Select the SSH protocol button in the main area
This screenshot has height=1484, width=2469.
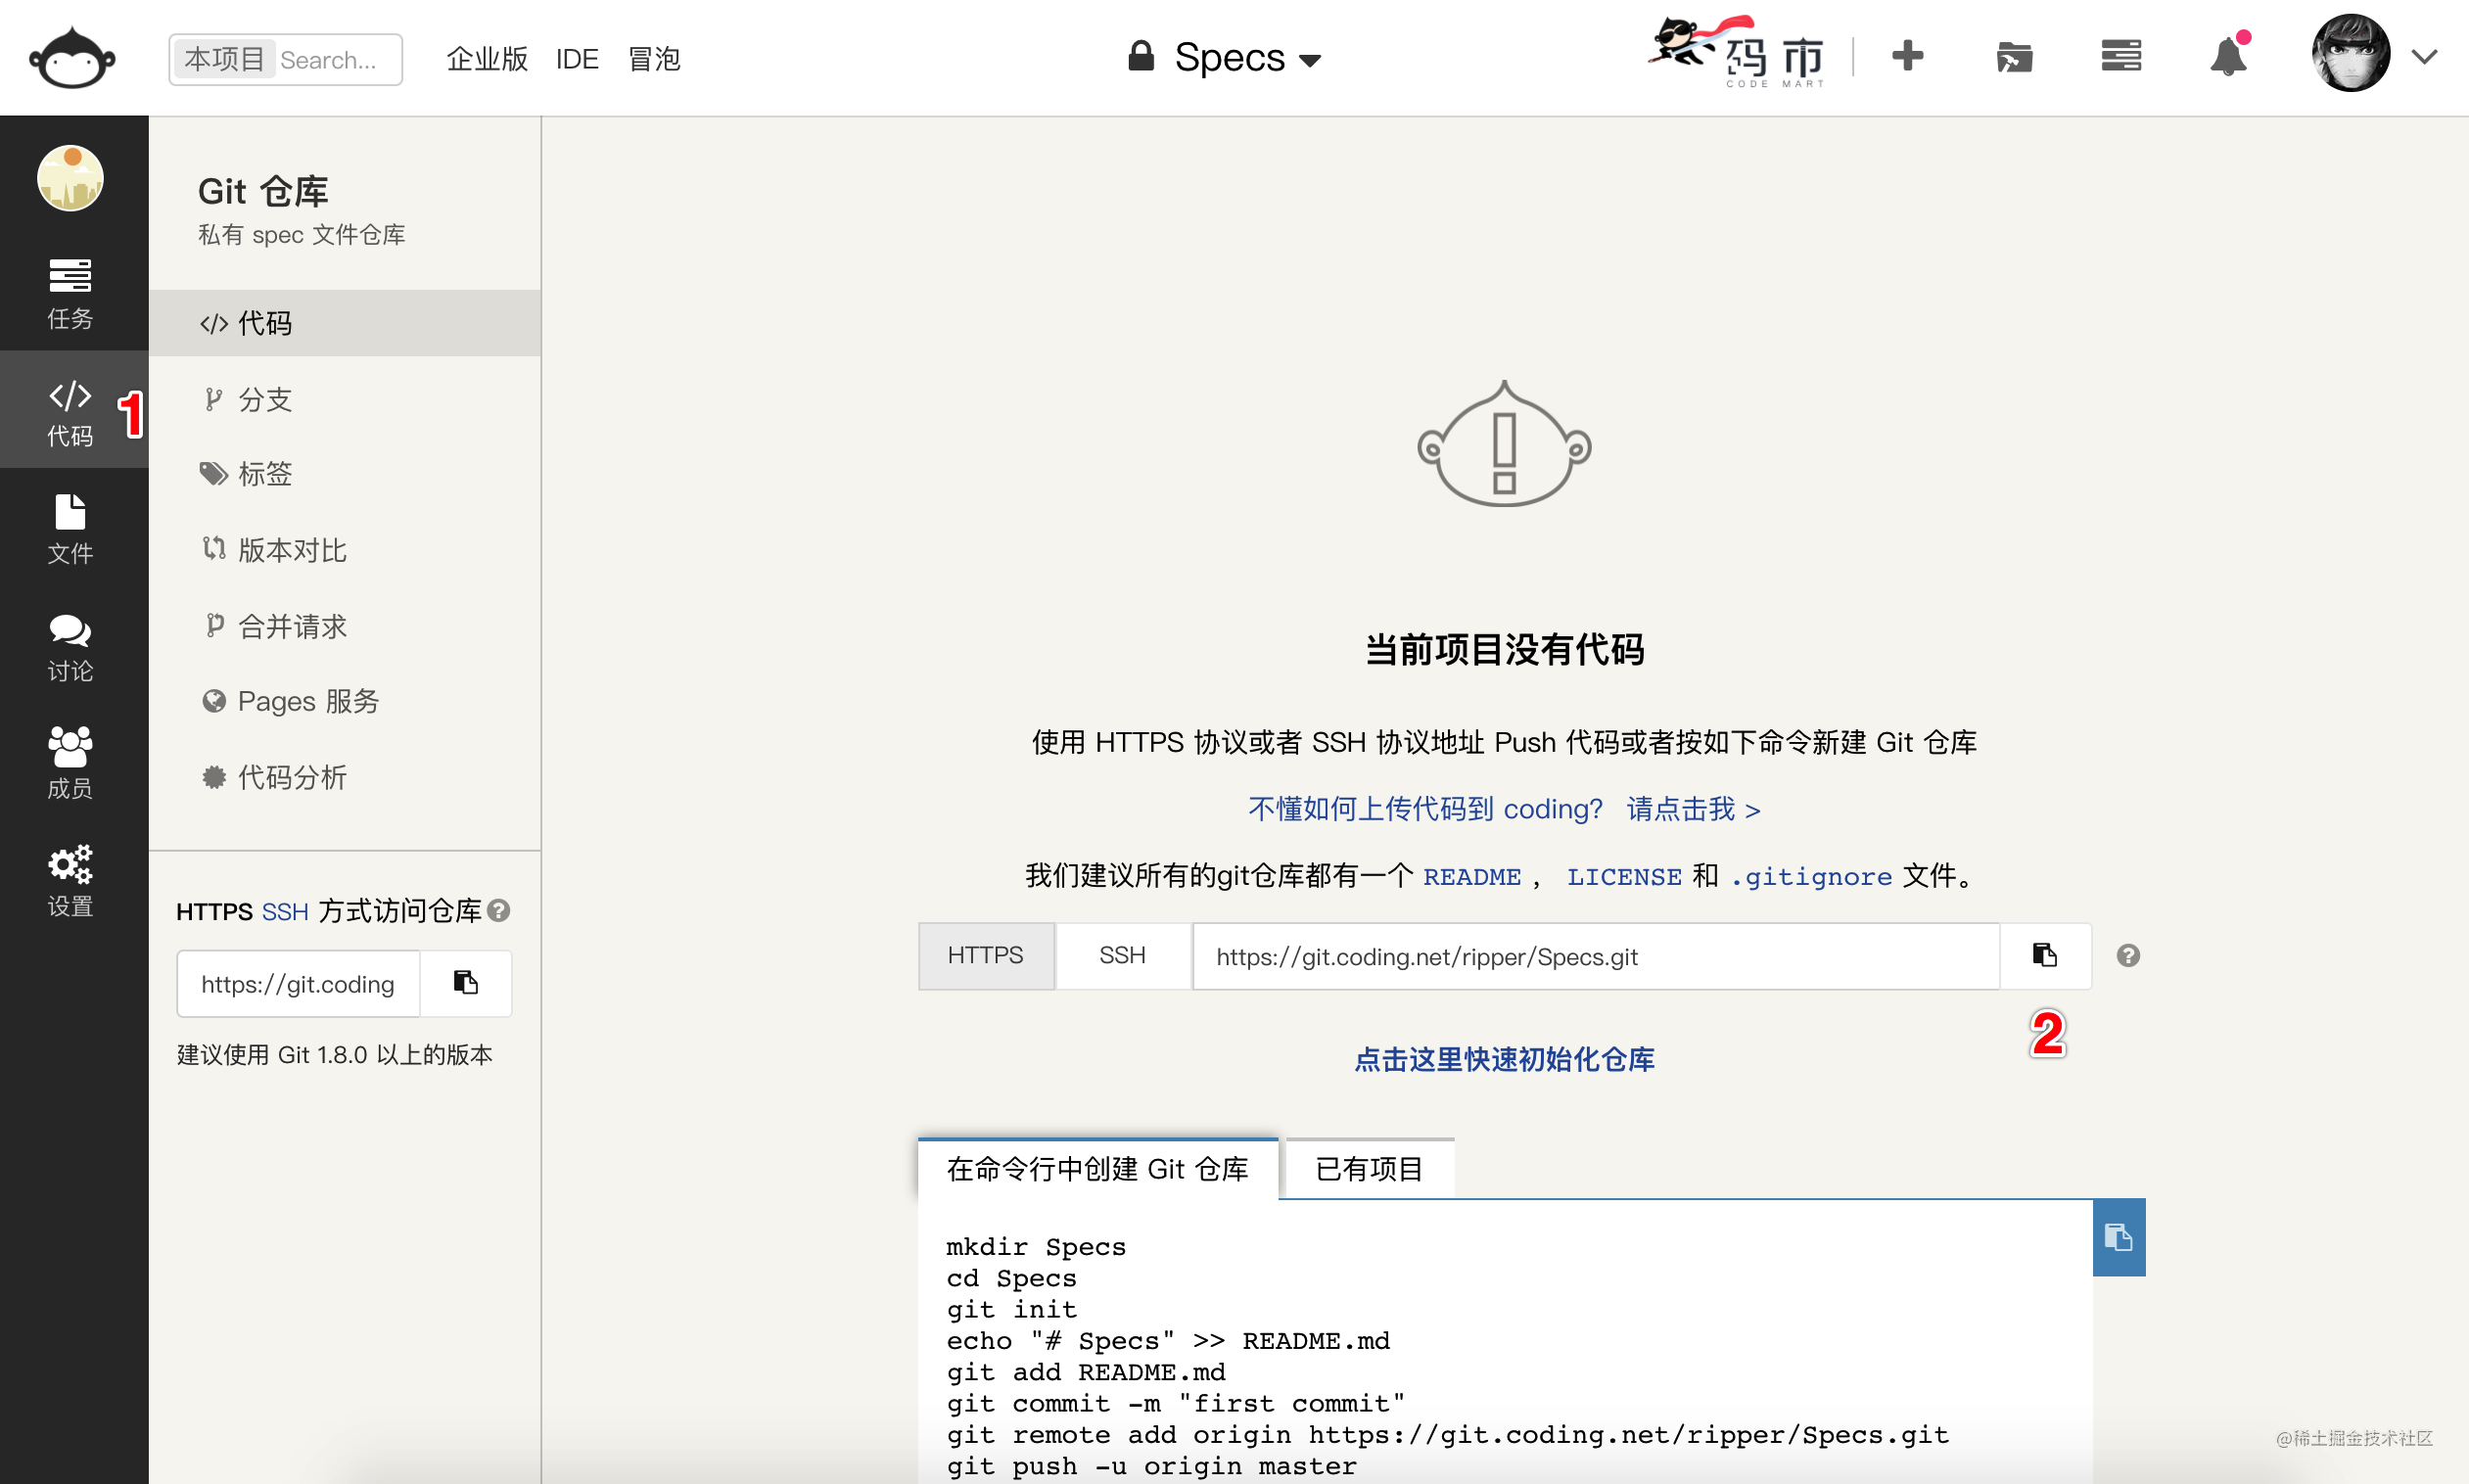[x=1122, y=956]
